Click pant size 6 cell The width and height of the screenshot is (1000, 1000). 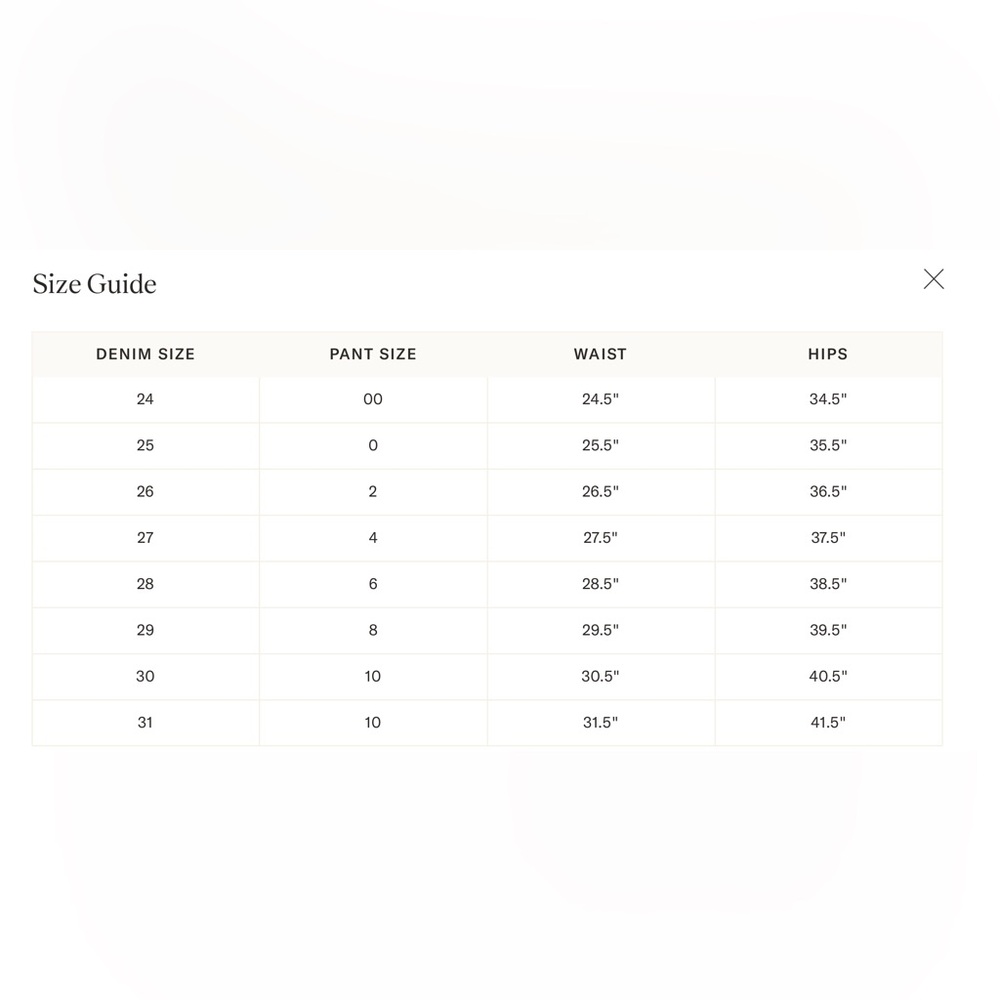coord(373,584)
